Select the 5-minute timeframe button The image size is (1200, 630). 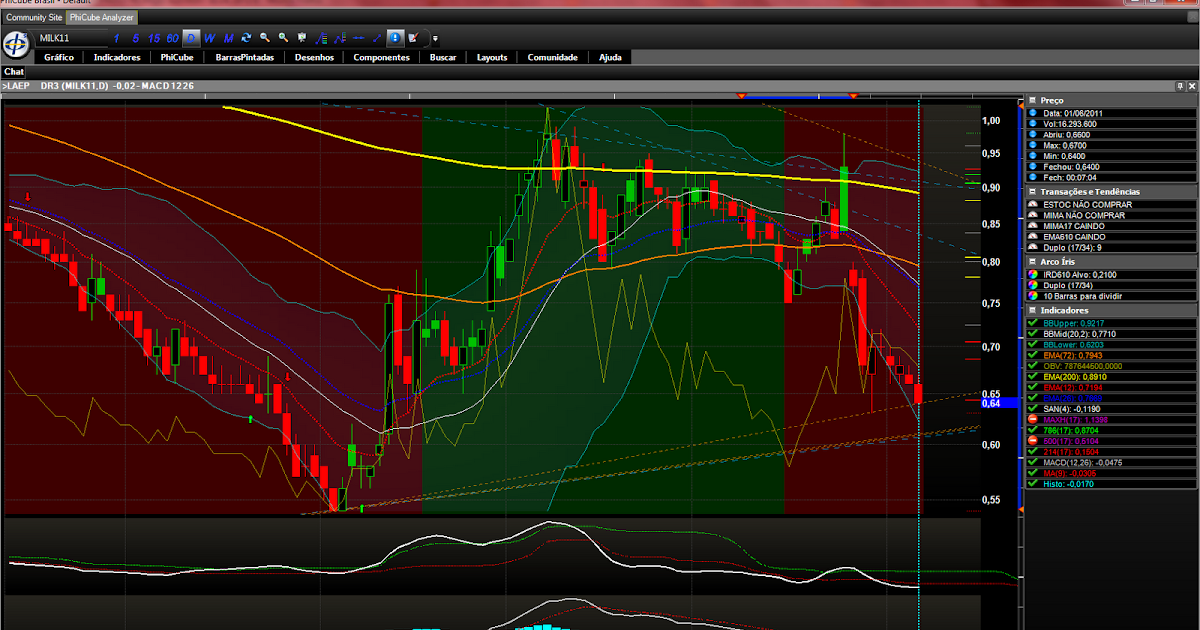[135, 38]
